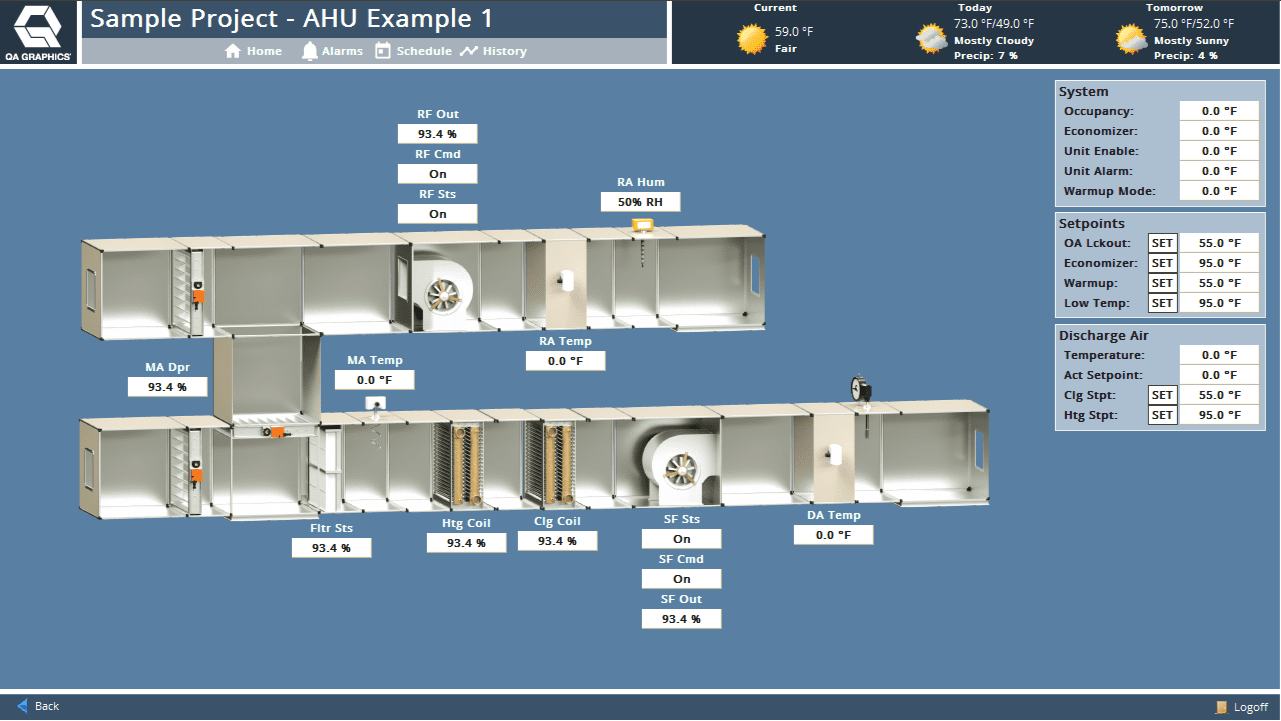Click the Discharge Air Temperature value

tap(1220, 355)
